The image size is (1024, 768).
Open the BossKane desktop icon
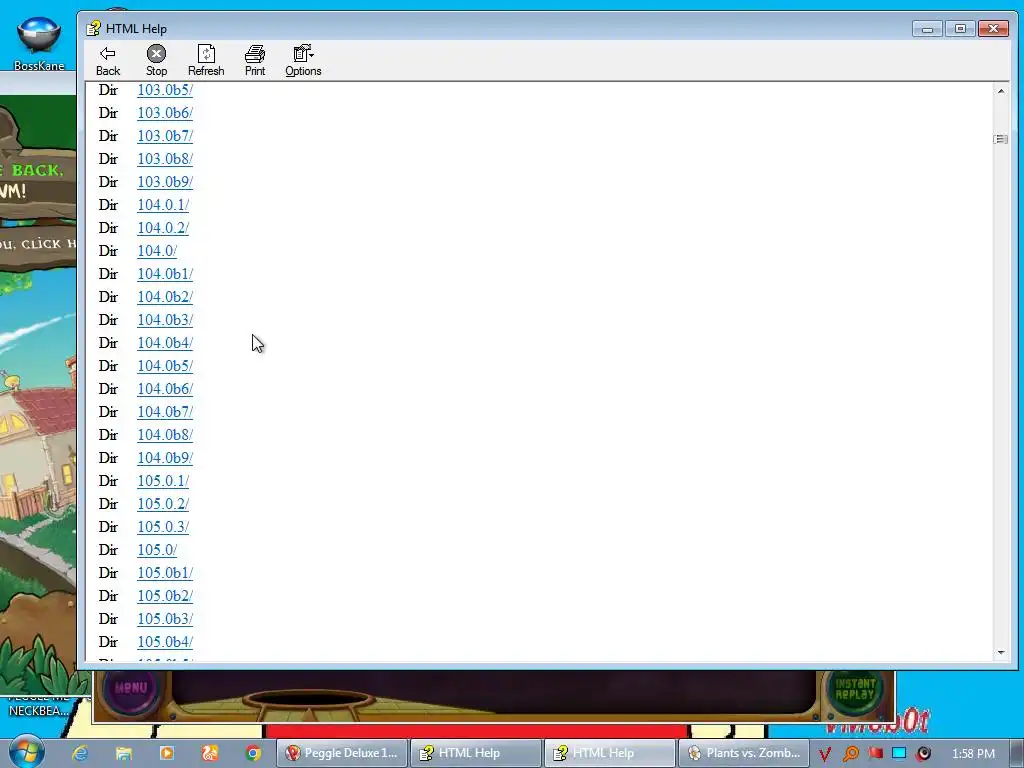coord(39,43)
